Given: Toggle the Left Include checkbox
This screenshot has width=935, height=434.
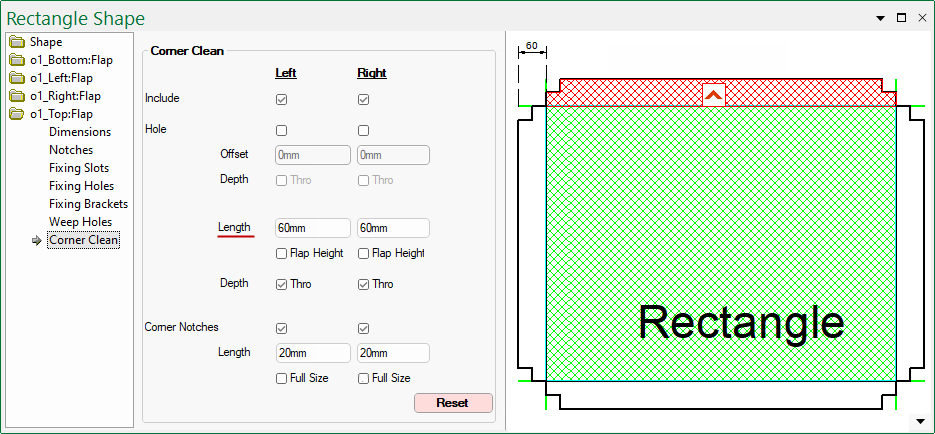Looking at the screenshot, I should [281, 100].
